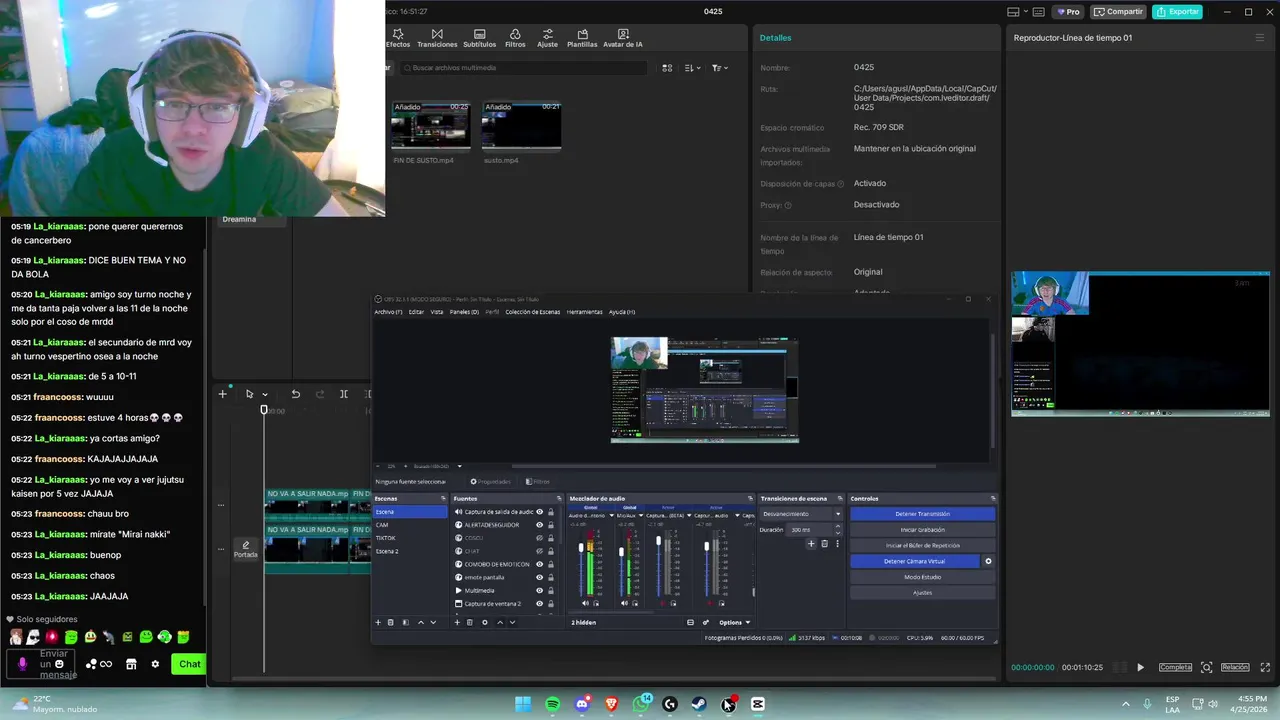Click the Portada cover button

245,549
